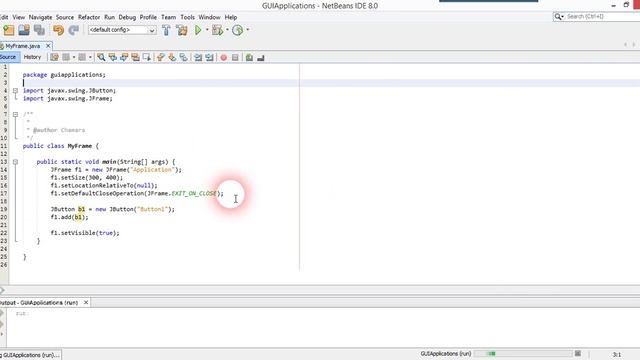
Task: Open the search magnifier dropdown
Action: pyautogui.click(x=558, y=16)
